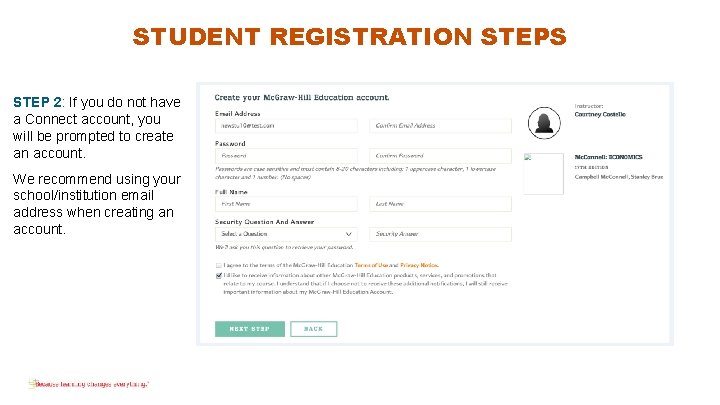Uncheck the receive promotions information checkbox
Viewport: 720px width, 405px height.
[x=219, y=274]
